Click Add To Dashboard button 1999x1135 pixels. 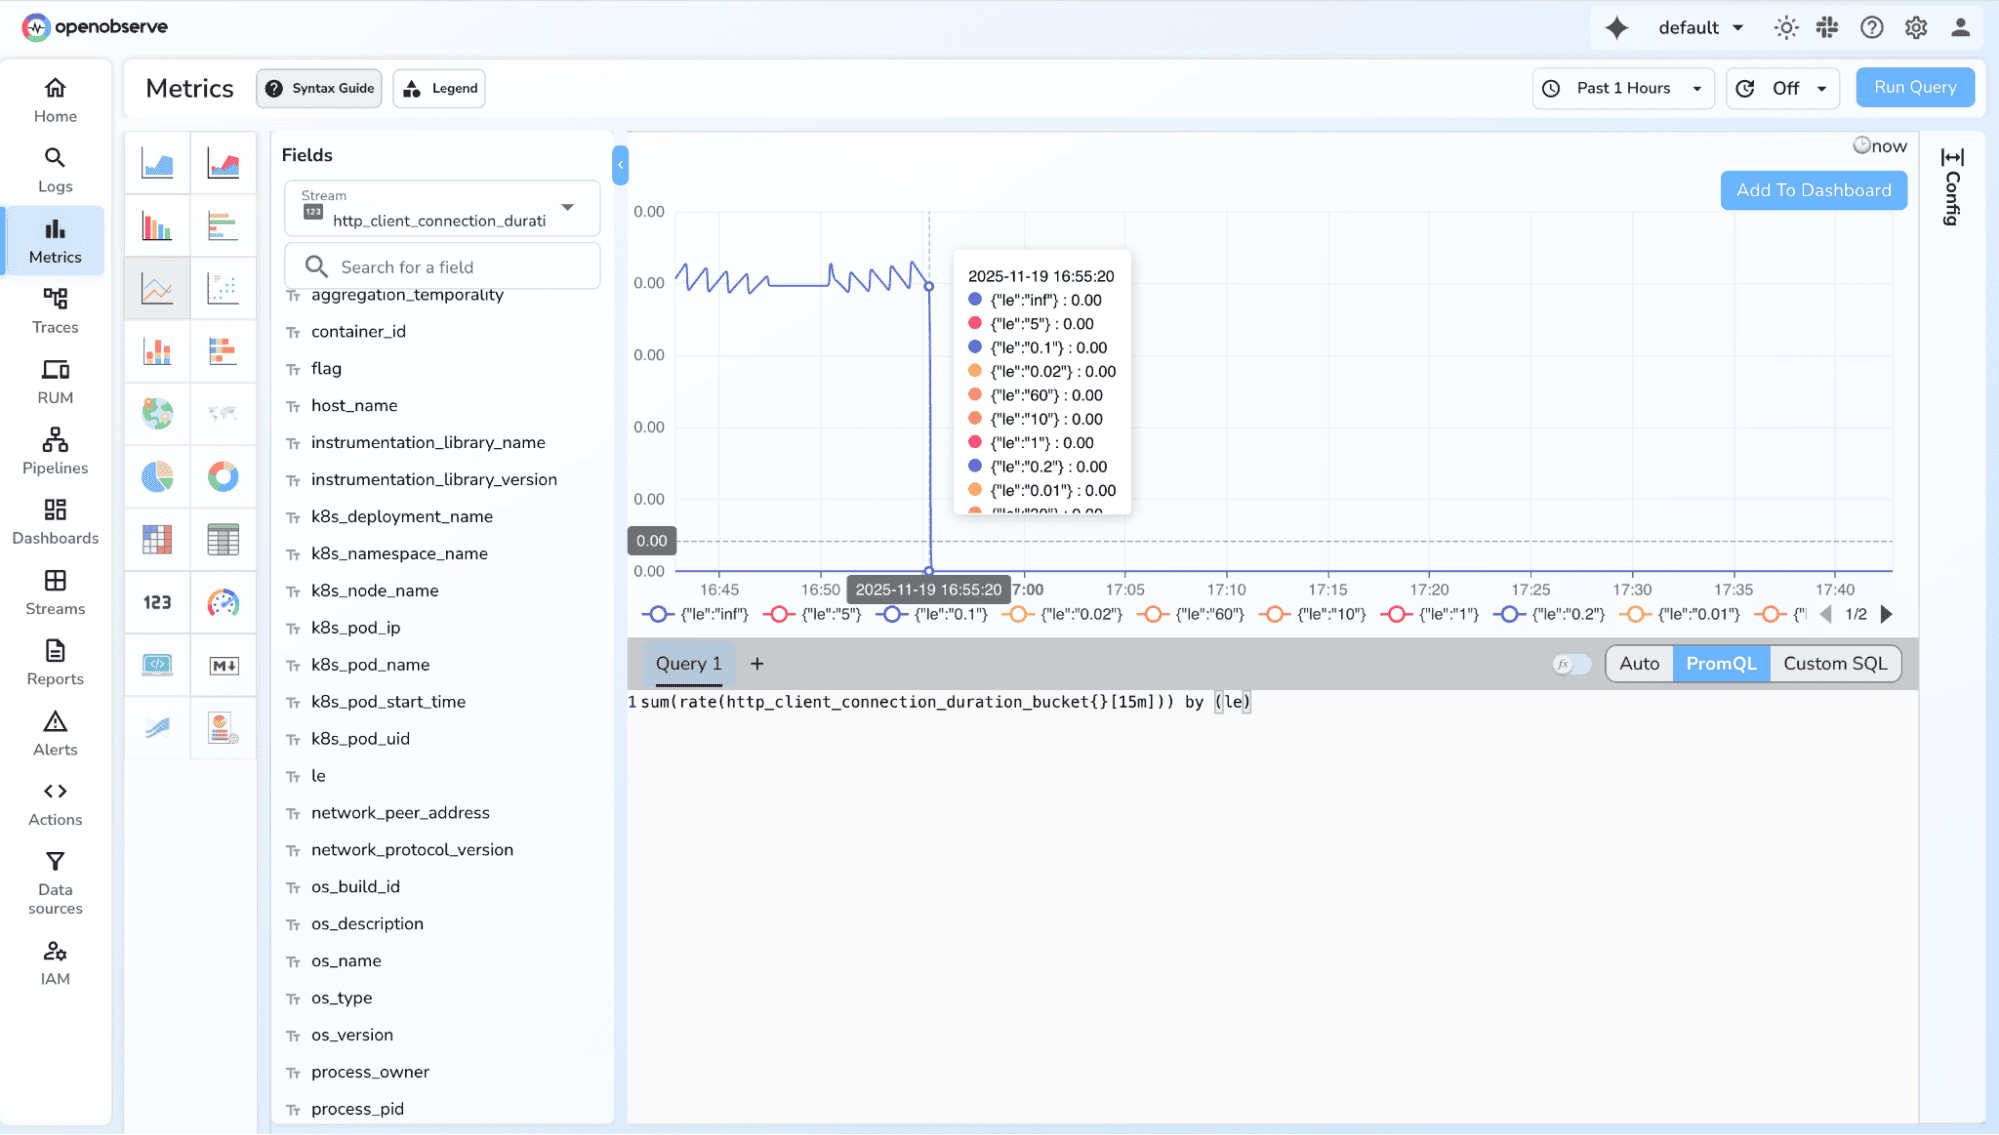1812,190
